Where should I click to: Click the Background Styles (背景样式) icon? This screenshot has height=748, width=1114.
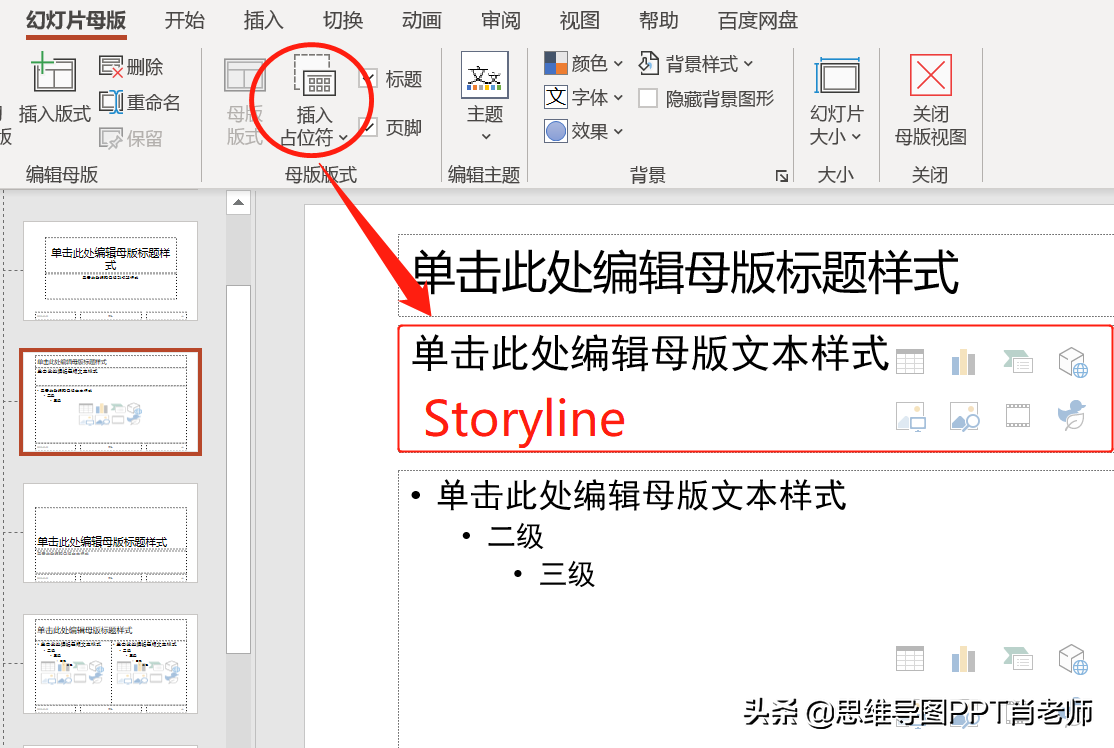click(649, 63)
